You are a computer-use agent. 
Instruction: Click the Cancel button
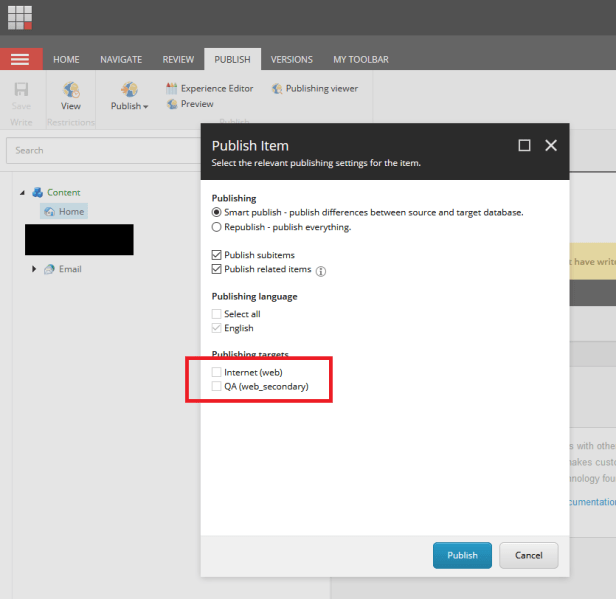click(529, 555)
